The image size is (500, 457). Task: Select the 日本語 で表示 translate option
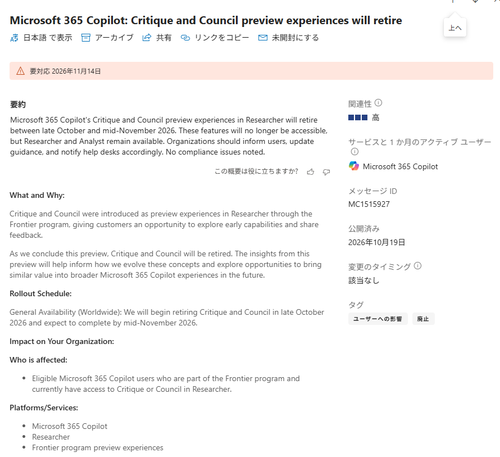click(x=48, y=38)
